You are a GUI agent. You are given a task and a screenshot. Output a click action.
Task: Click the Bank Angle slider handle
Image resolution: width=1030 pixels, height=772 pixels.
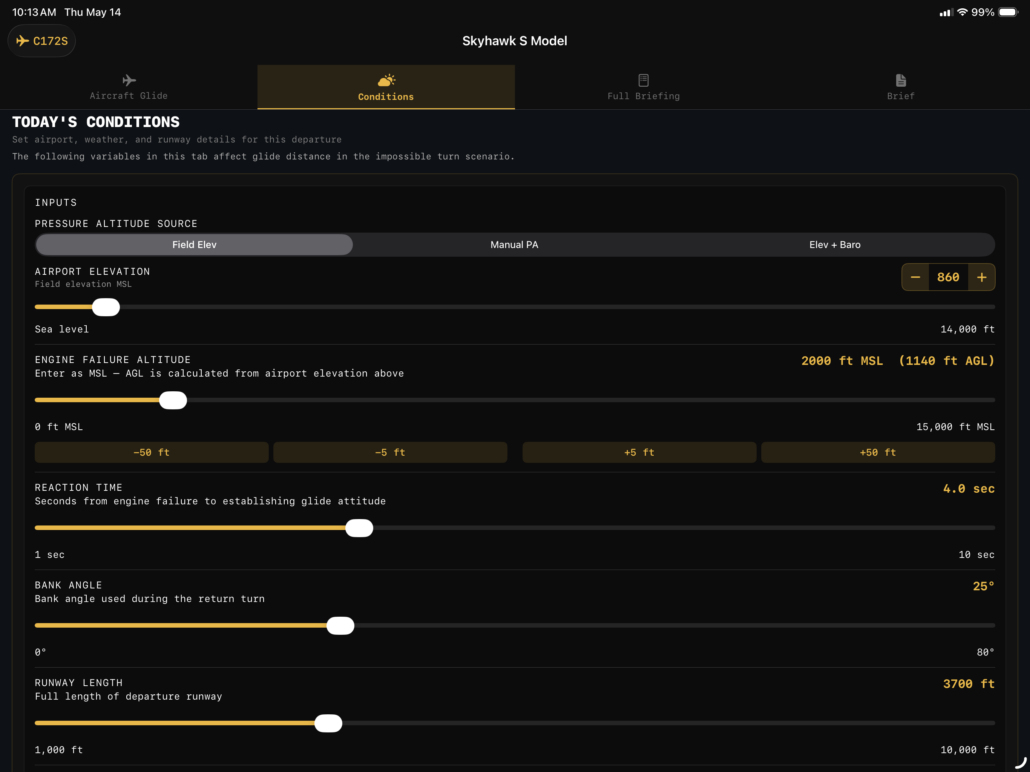340,625
